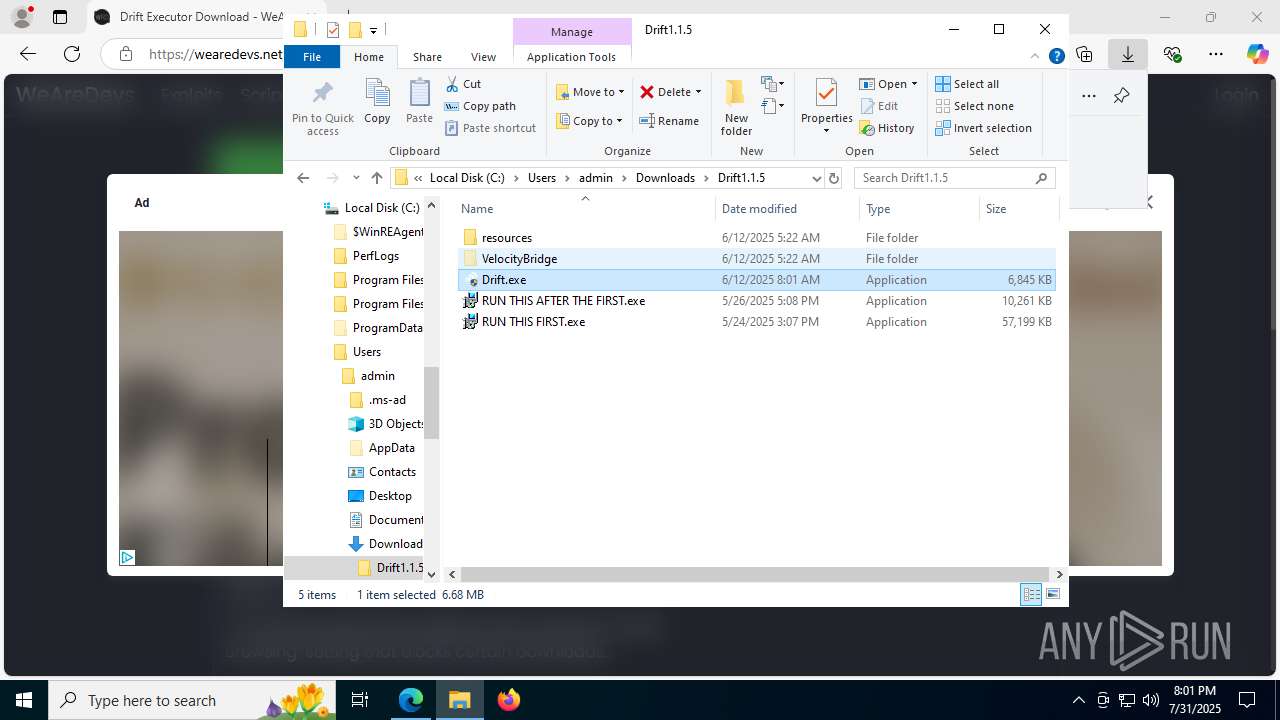The width and height of the screenshot is (1280, 720).
Task: Sort by Size column header
Action: click(x=1018, y=209)
